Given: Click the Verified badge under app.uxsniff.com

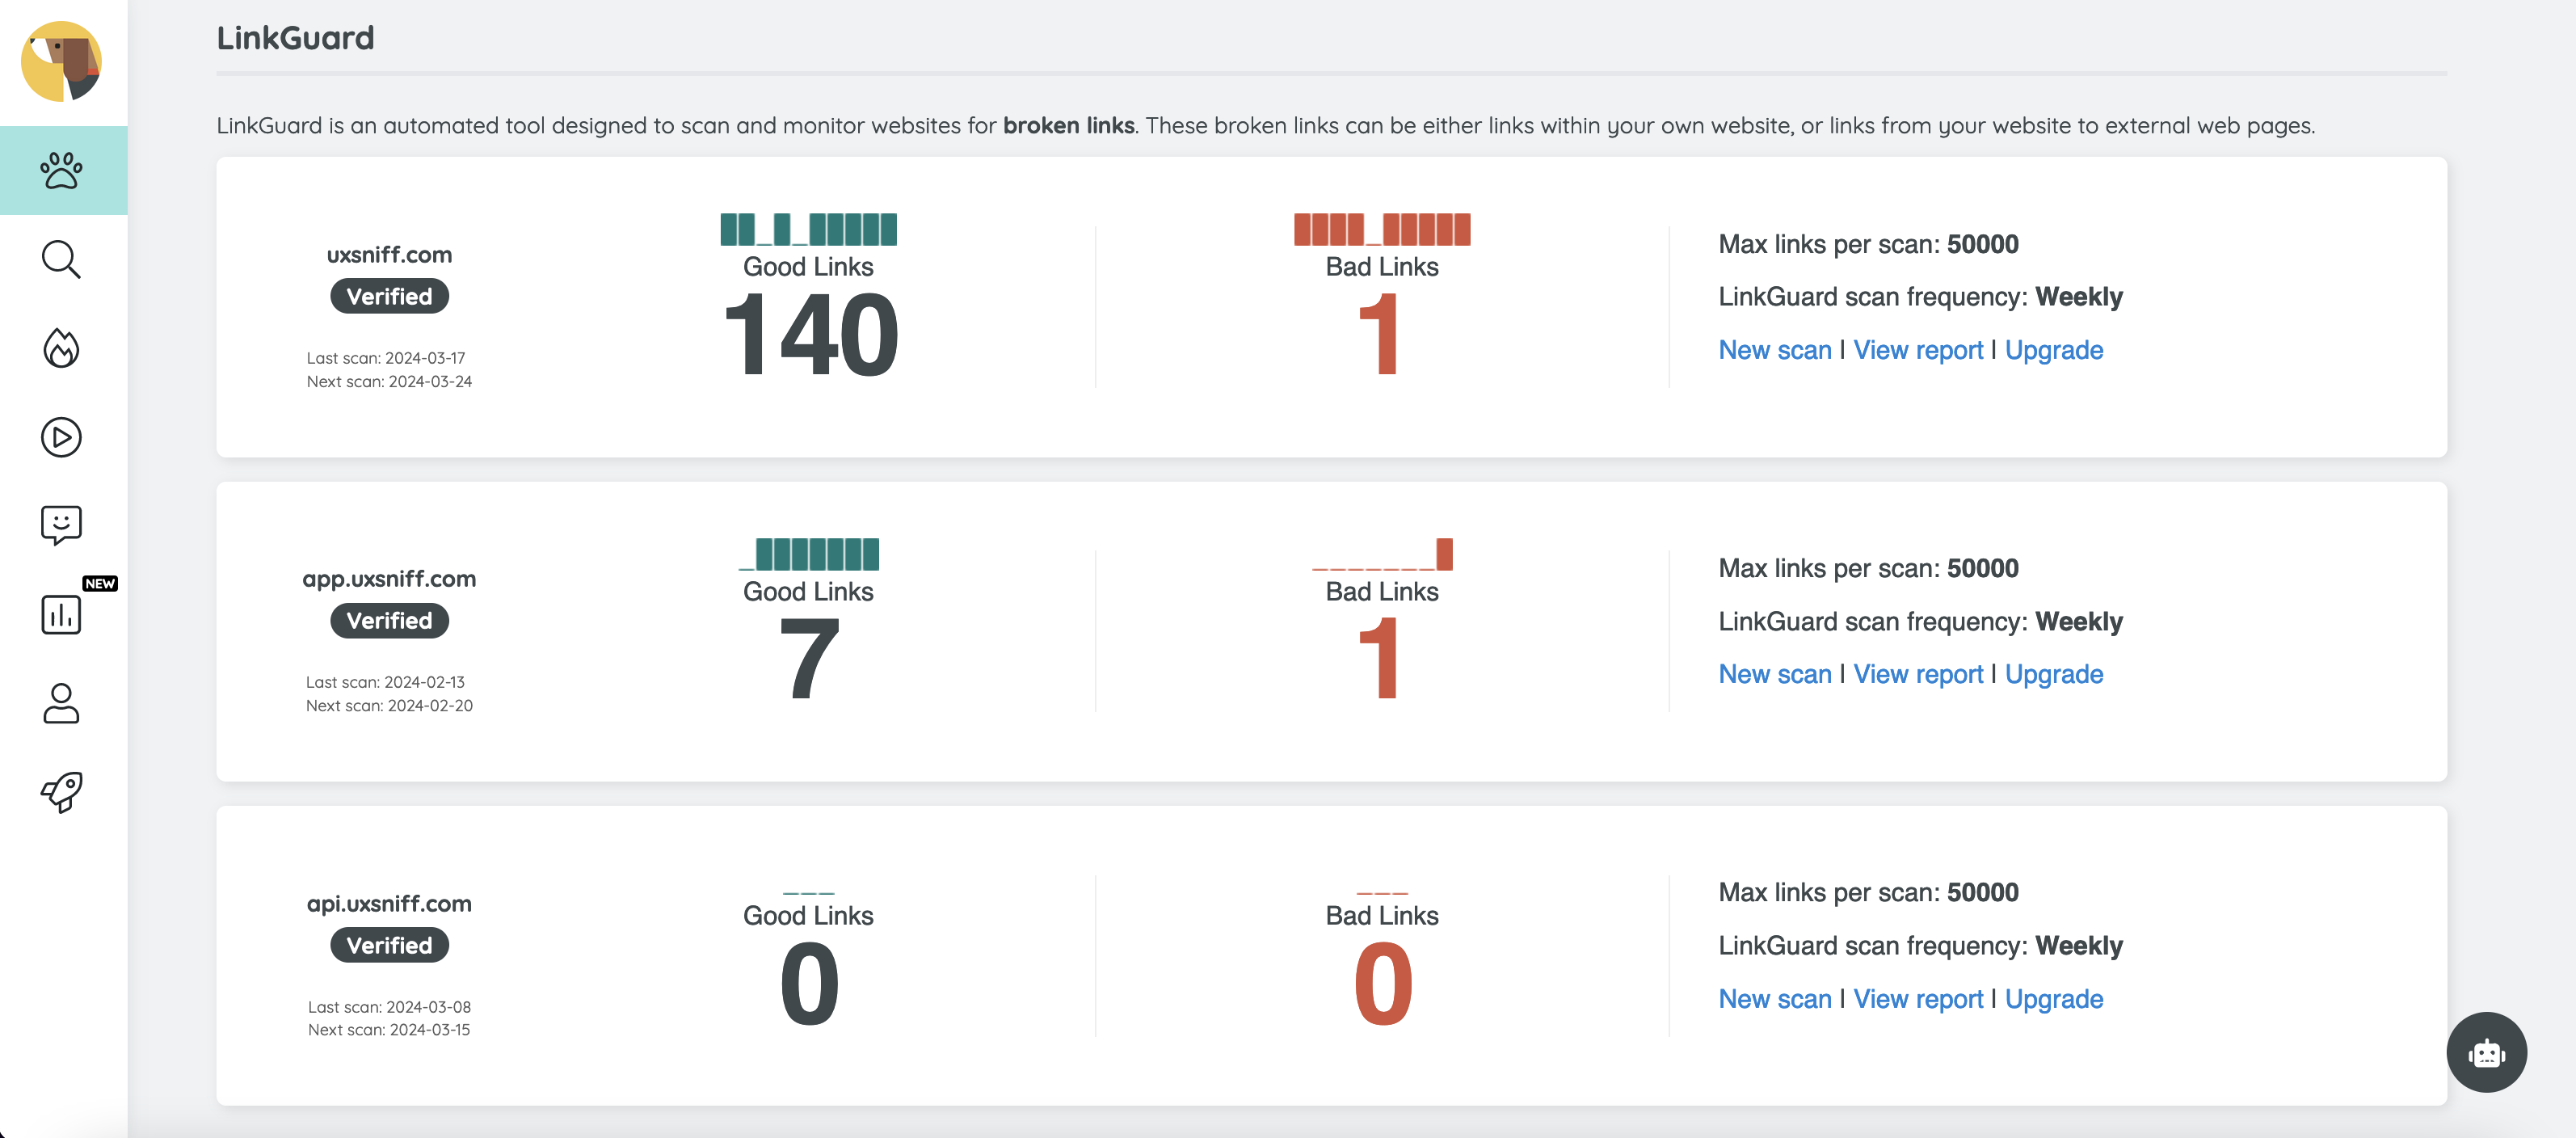Looking at the screenshot, I should coord(389,621).
